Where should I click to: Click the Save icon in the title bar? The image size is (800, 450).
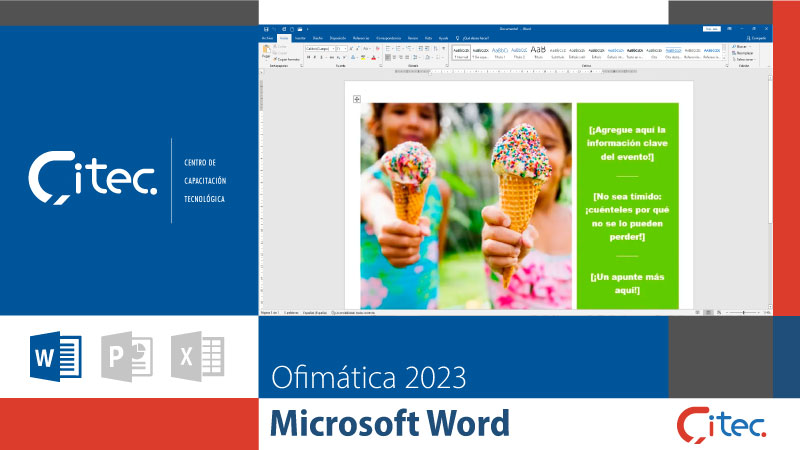point(264,29)
